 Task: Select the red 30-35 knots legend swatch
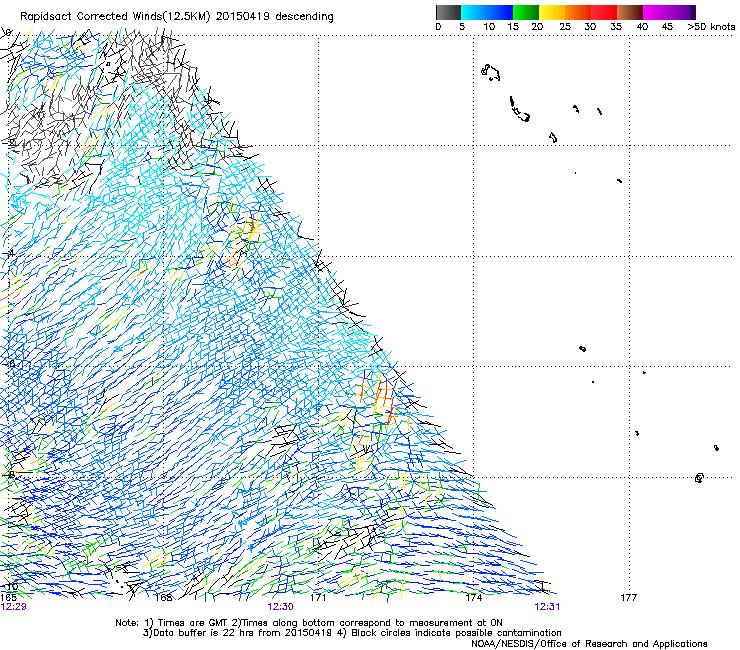coord(604,12)
